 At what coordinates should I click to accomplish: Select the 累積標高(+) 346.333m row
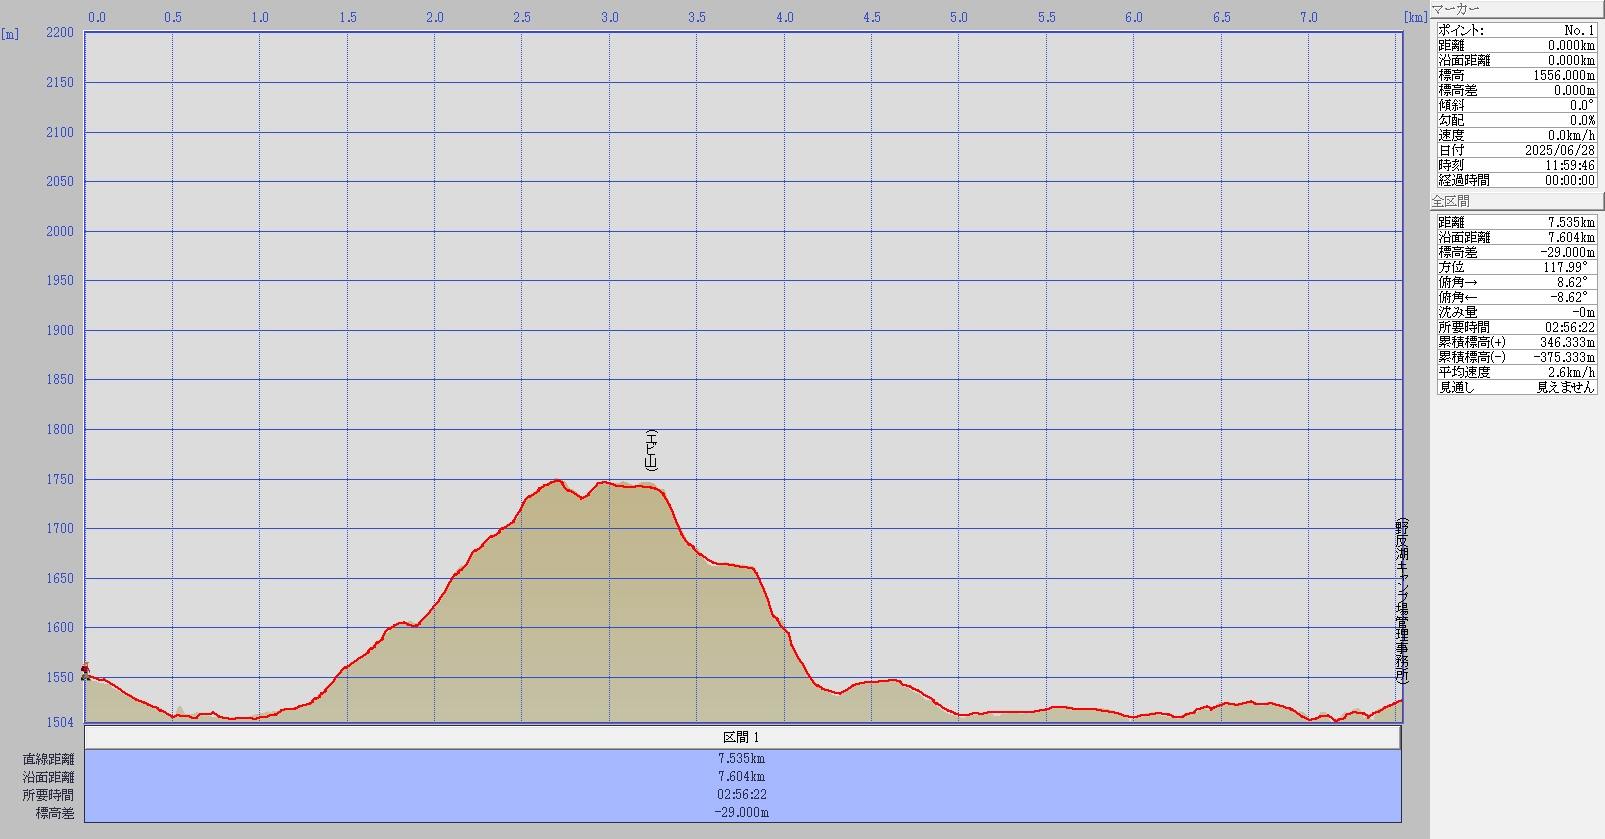click(x=1516, y=342)
